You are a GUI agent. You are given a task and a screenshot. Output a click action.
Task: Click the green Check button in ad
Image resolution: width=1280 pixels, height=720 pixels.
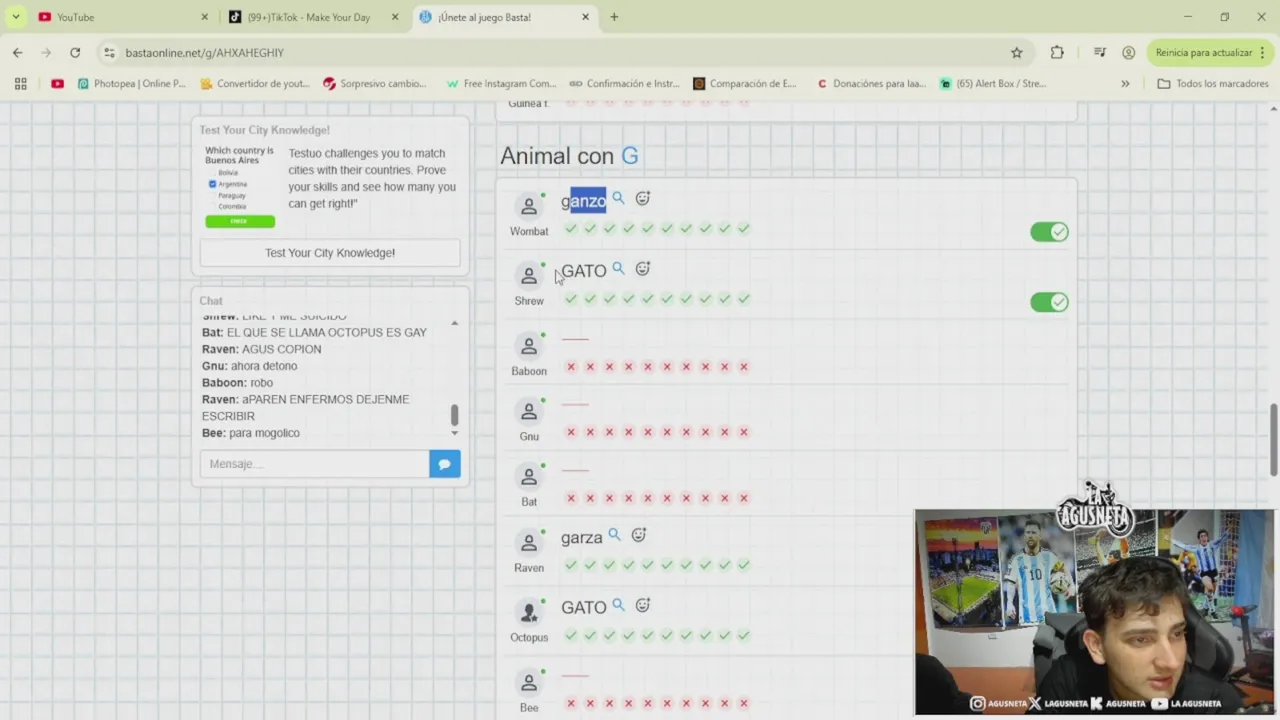[240, 221]
